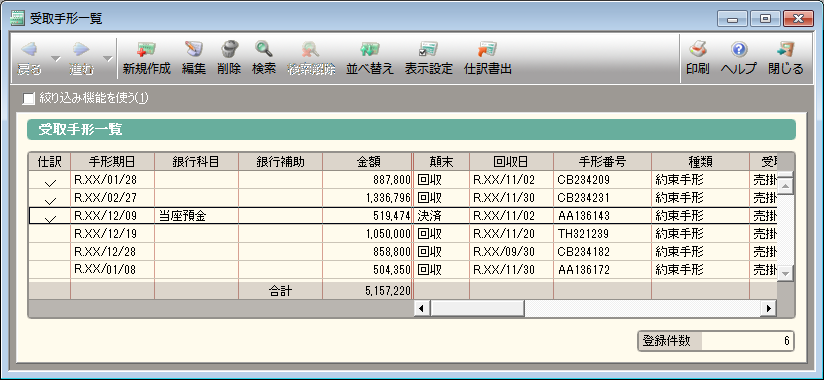Click the 銀行科目 column header
This screenshot has width=824, height=380.
197,161
